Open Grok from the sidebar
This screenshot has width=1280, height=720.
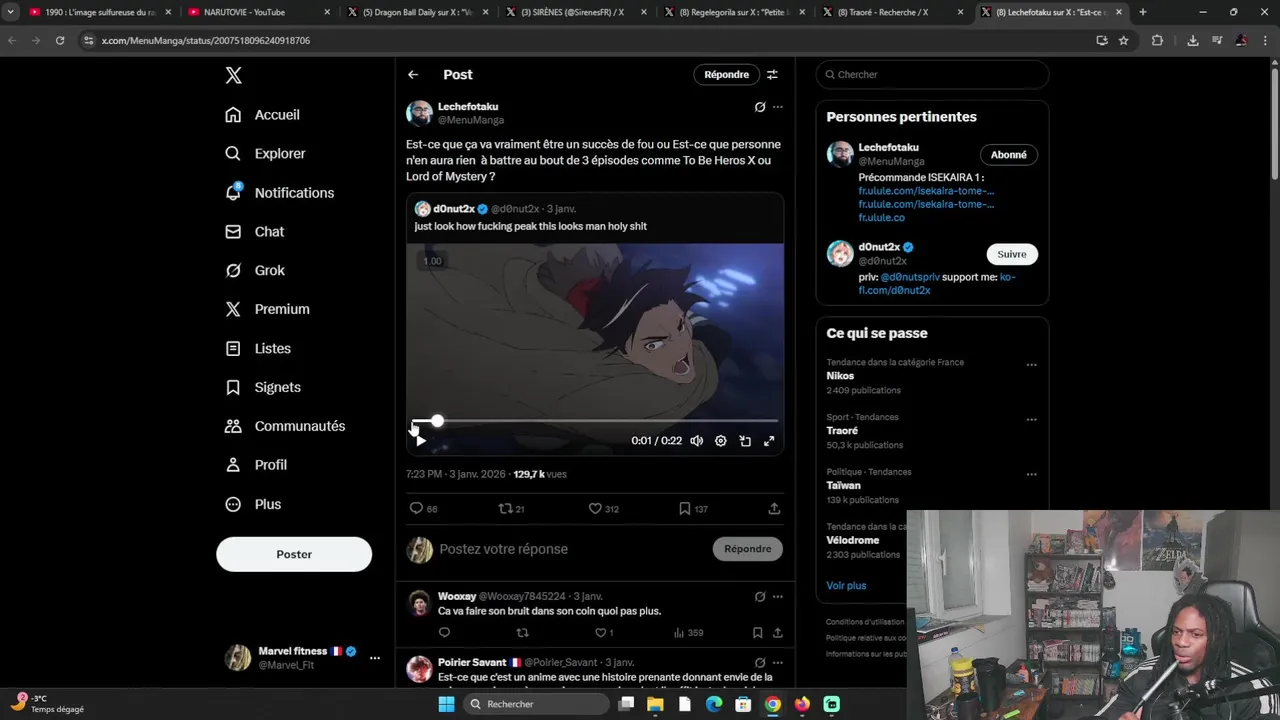(x=255, y=271)
